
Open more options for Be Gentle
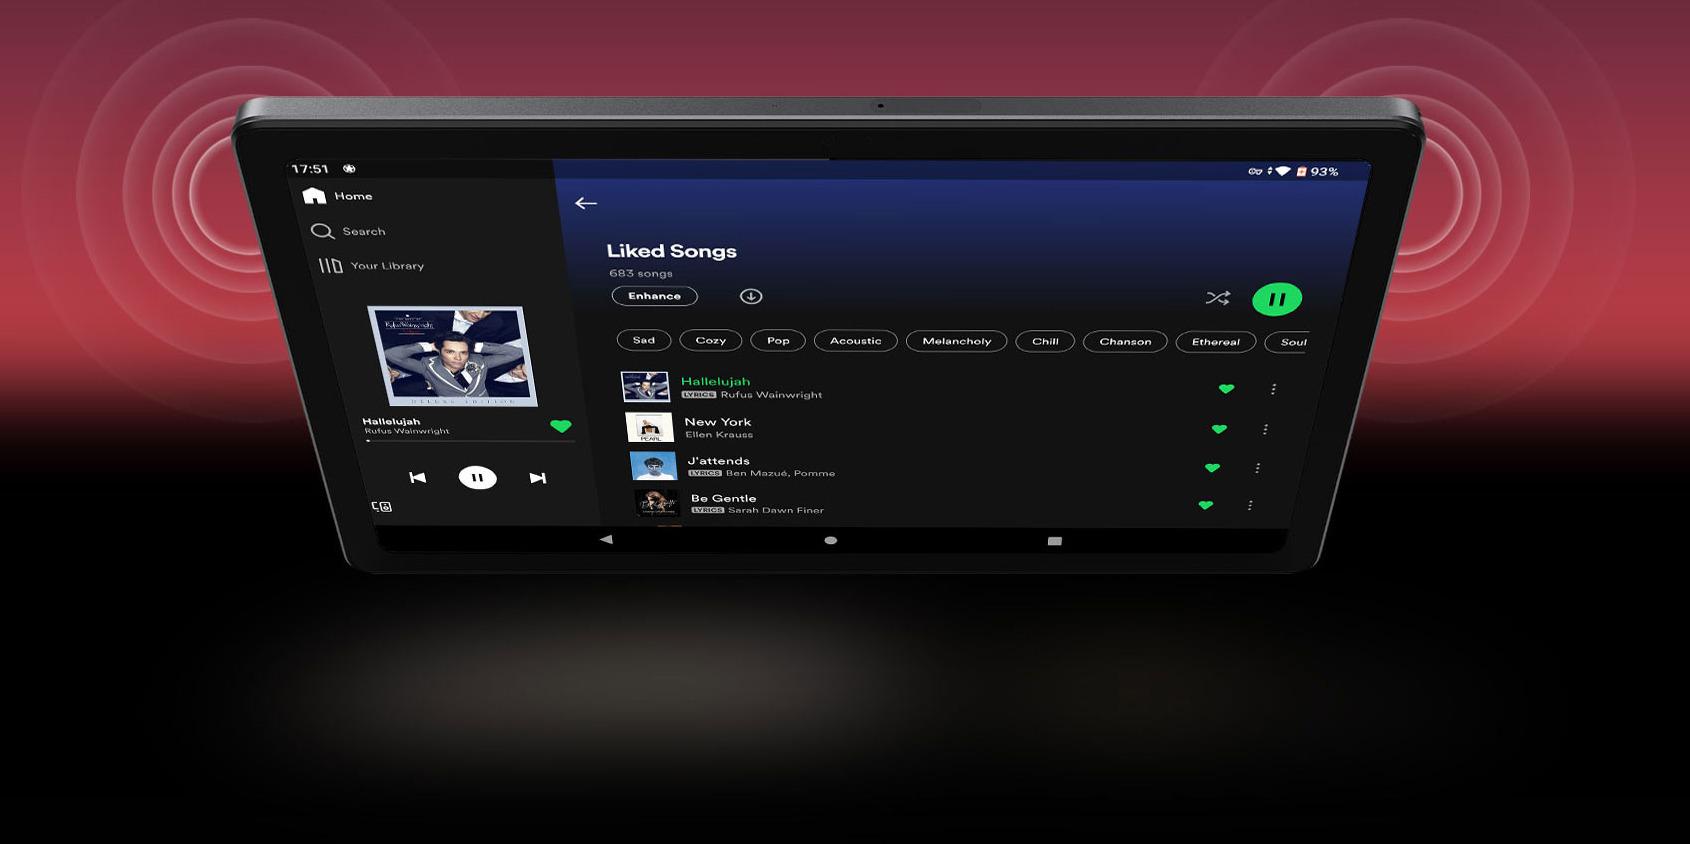coord(1250,506)
